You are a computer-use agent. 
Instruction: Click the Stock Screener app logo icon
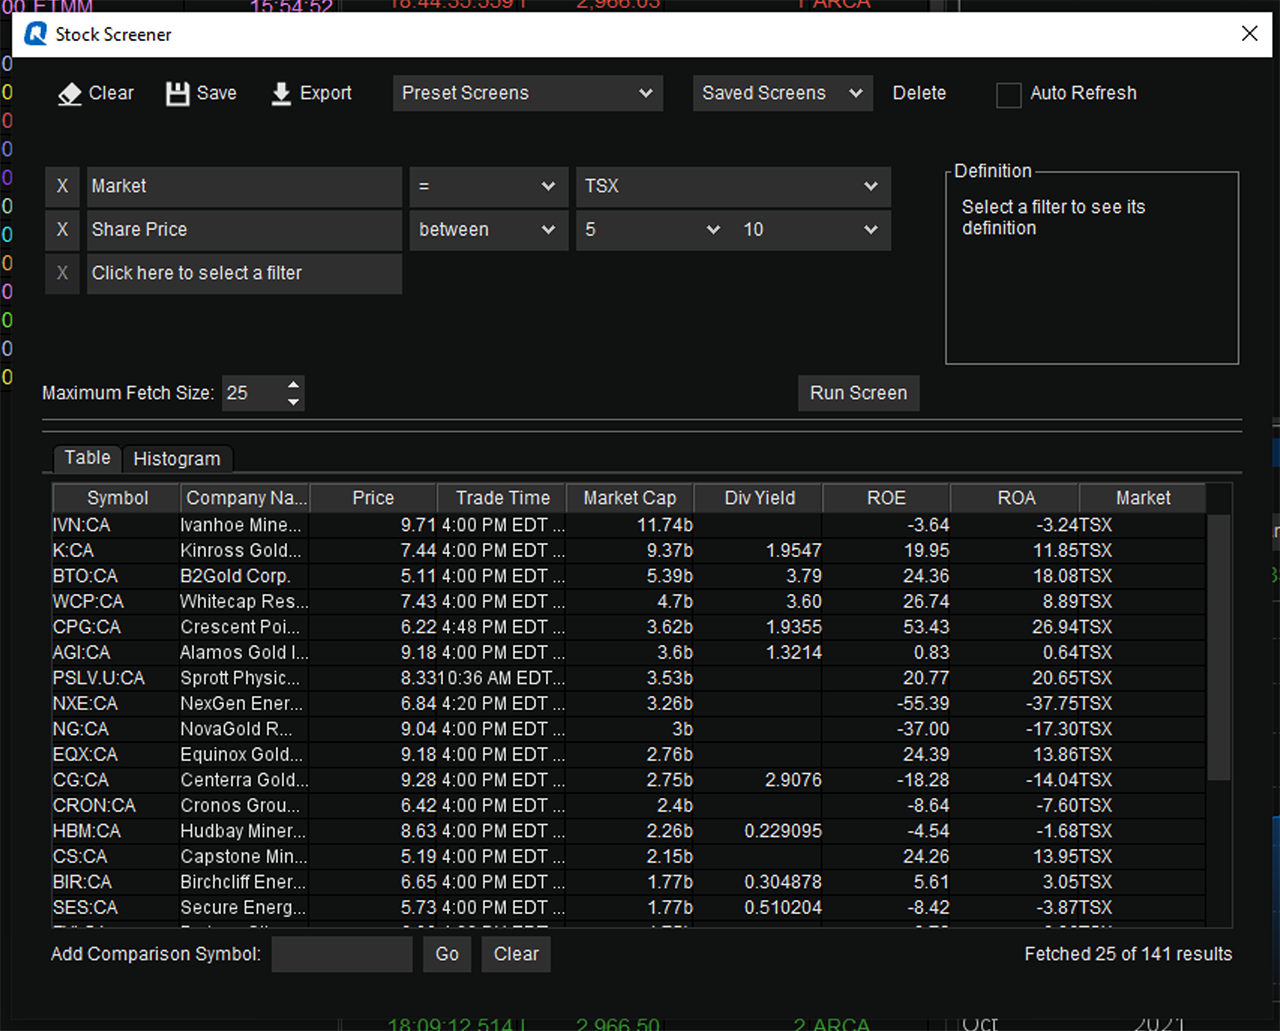pos(36,34)
